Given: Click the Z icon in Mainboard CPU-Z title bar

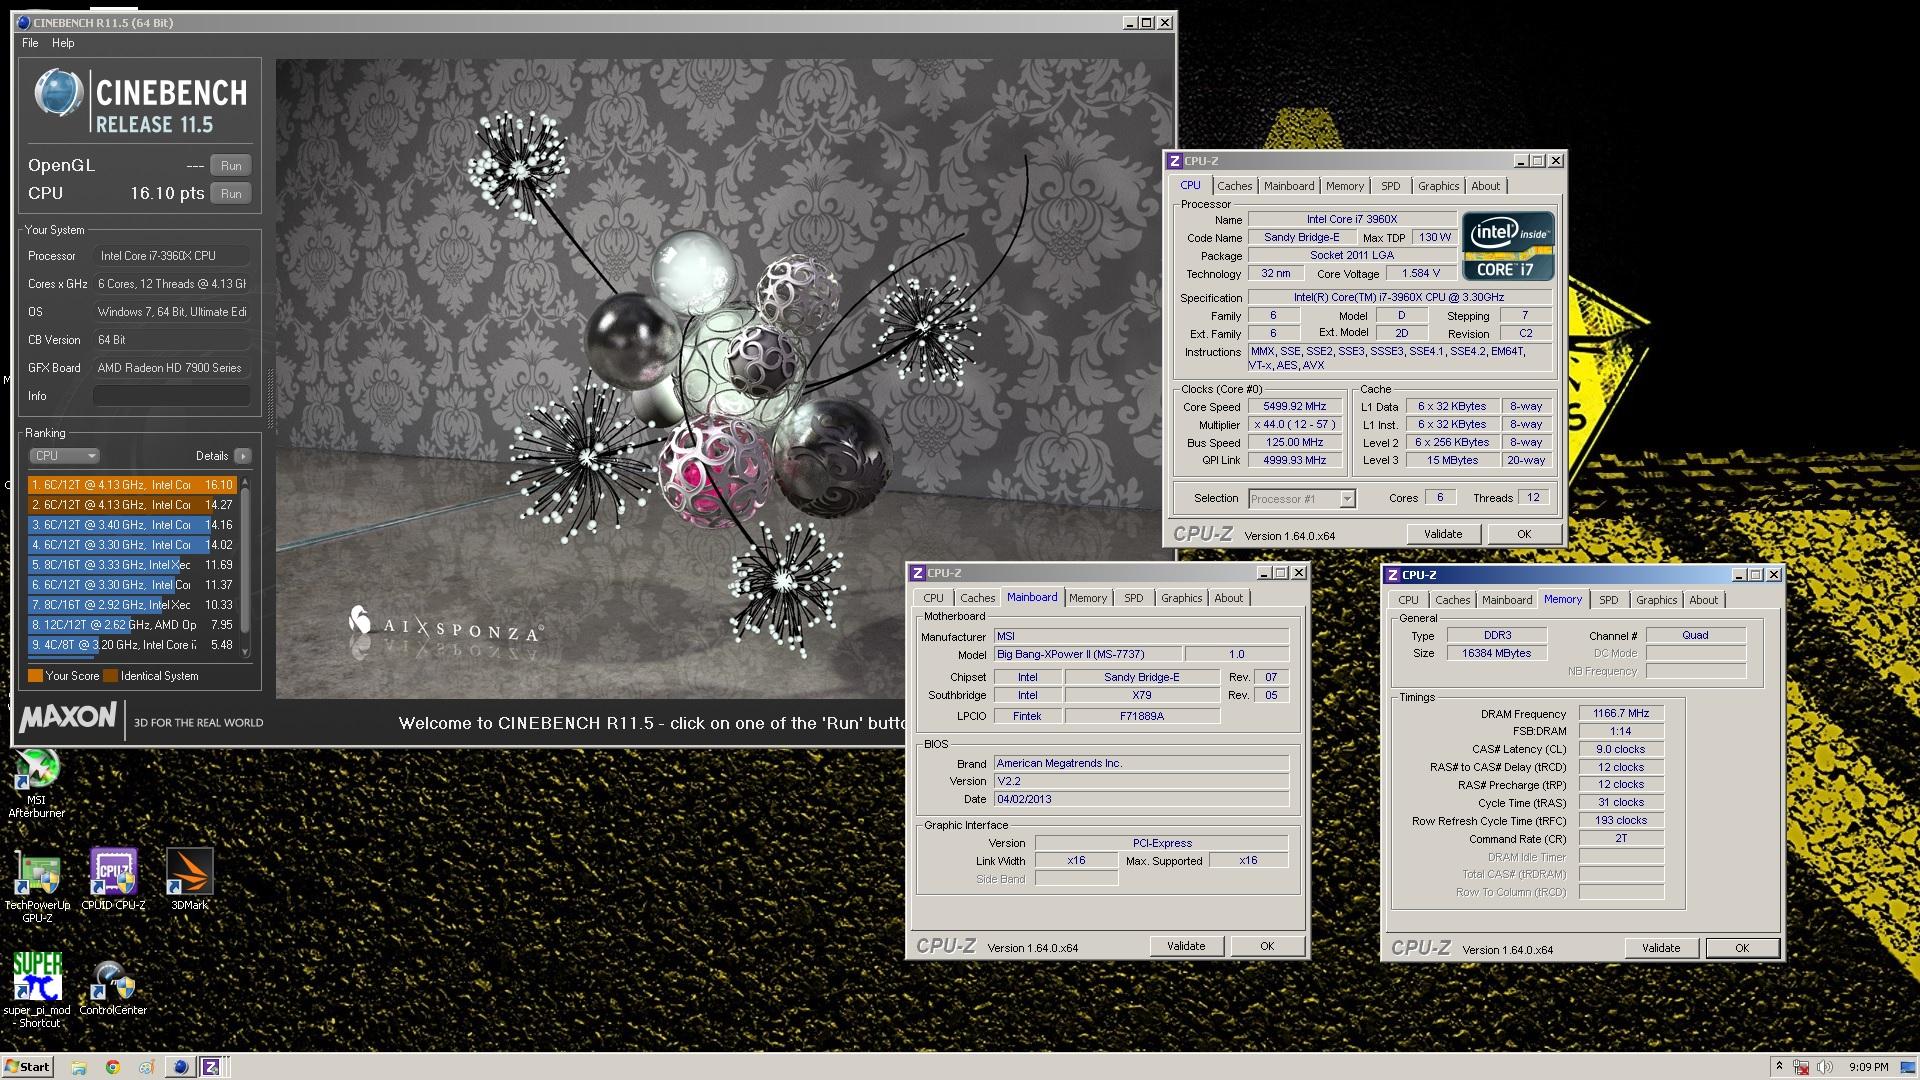Looking at the screenshot, I should [x=917, y=573].
